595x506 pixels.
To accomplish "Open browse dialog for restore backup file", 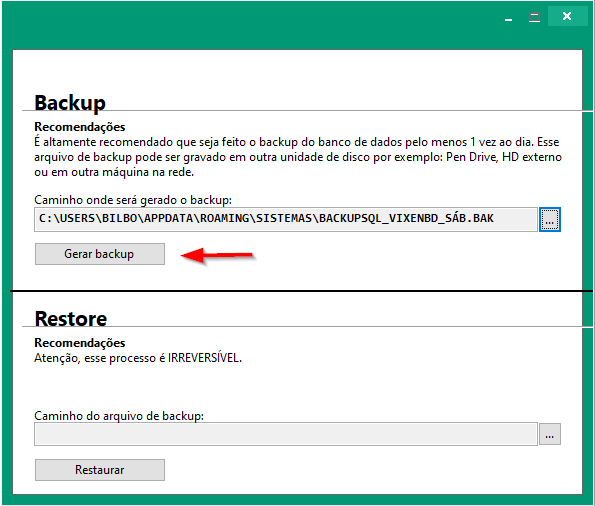I will tap(550, 434).
